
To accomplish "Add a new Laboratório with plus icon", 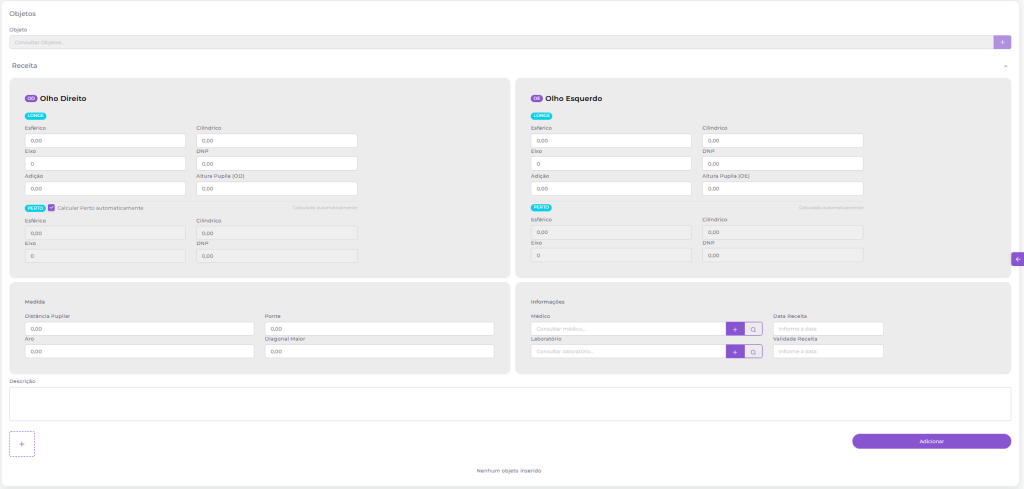I will tap(734, 351).
